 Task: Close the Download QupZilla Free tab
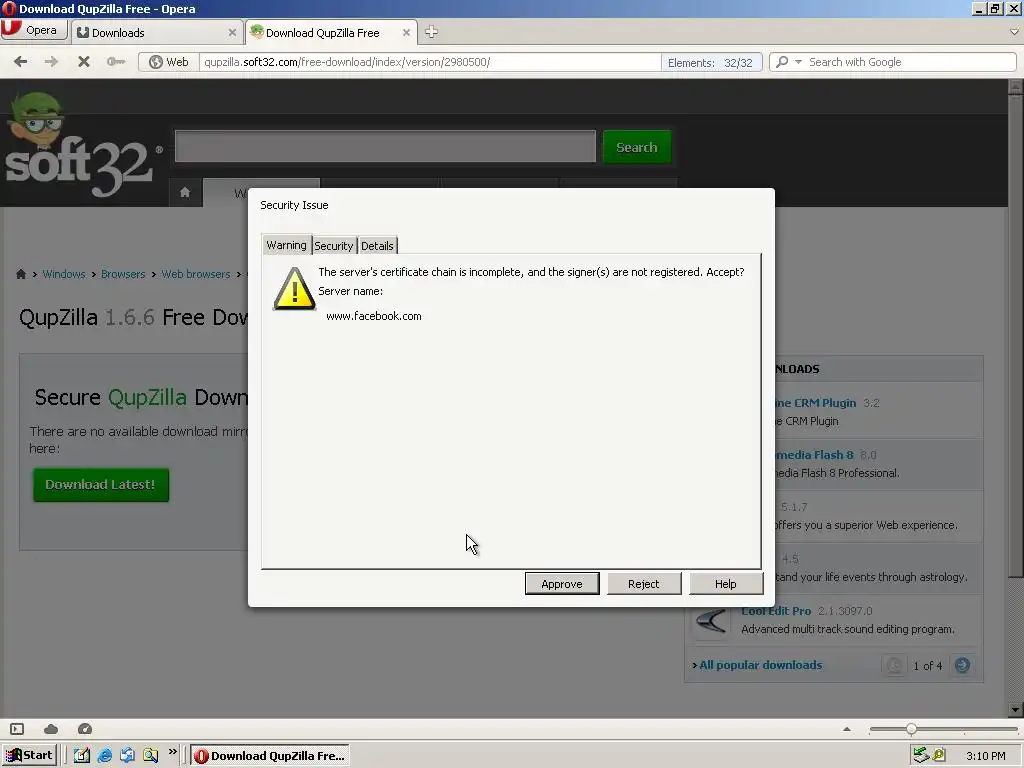[406, 33]
